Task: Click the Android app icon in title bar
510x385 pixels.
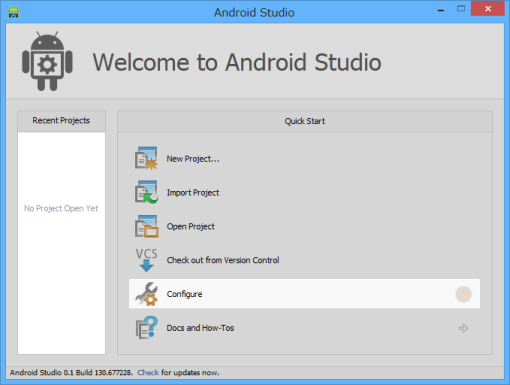Action: click(x=13, y=12)
